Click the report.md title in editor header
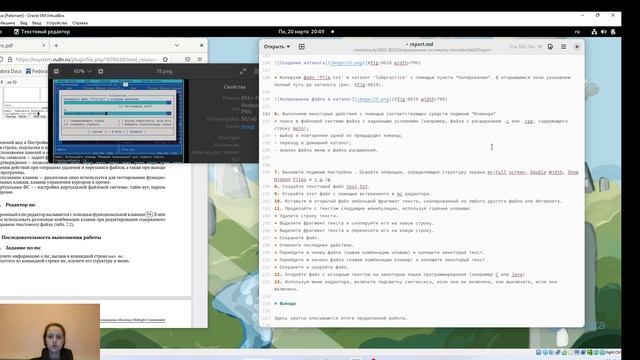Screen dimensions: 640x360 [x=420, y=44]
